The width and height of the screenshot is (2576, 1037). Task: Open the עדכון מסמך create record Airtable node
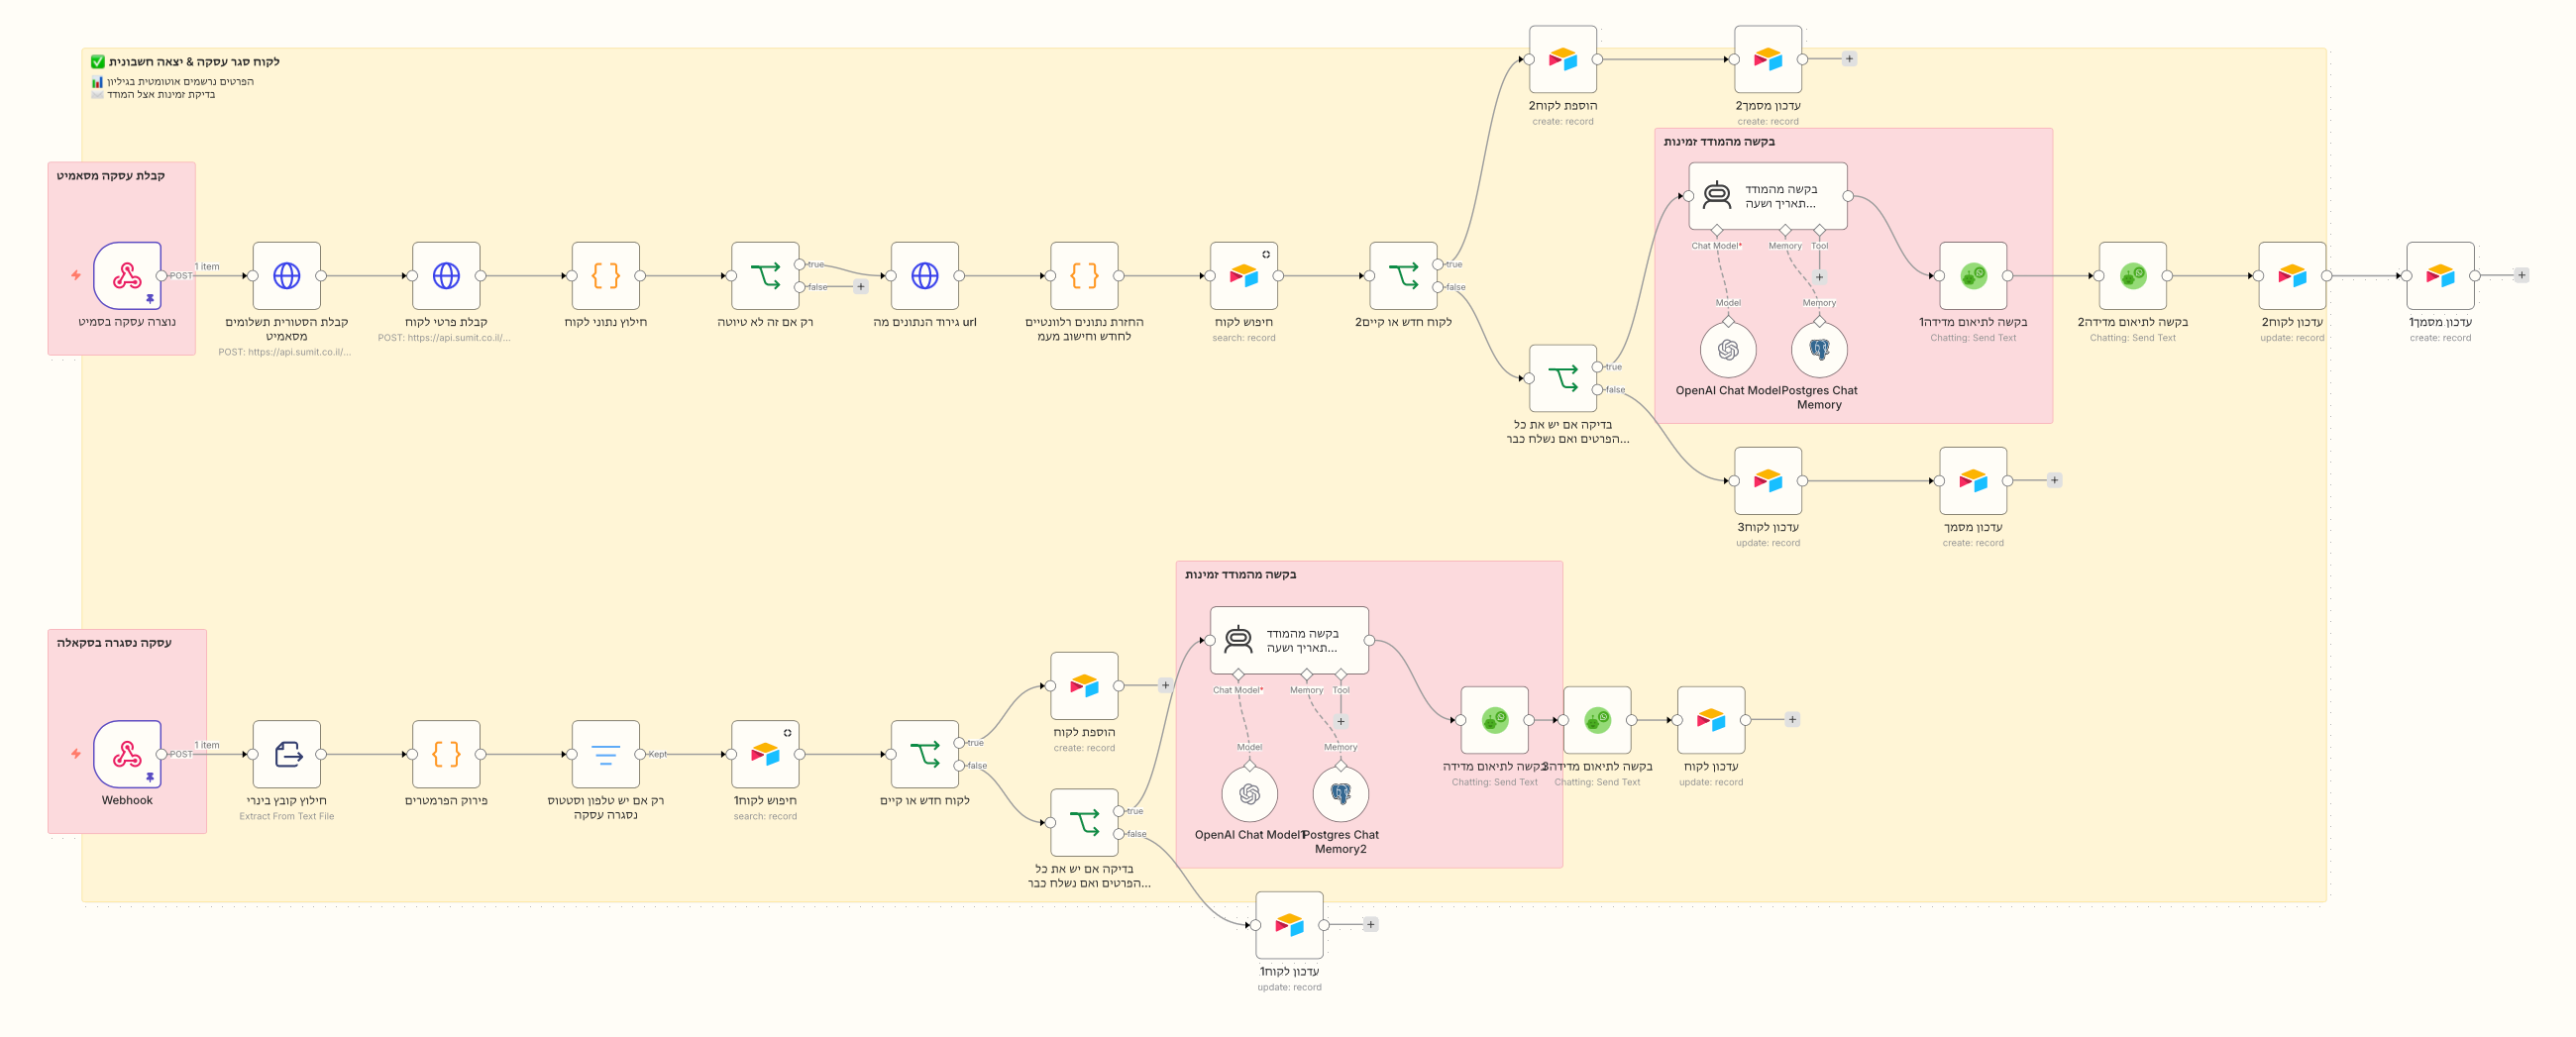(1973, 481)
